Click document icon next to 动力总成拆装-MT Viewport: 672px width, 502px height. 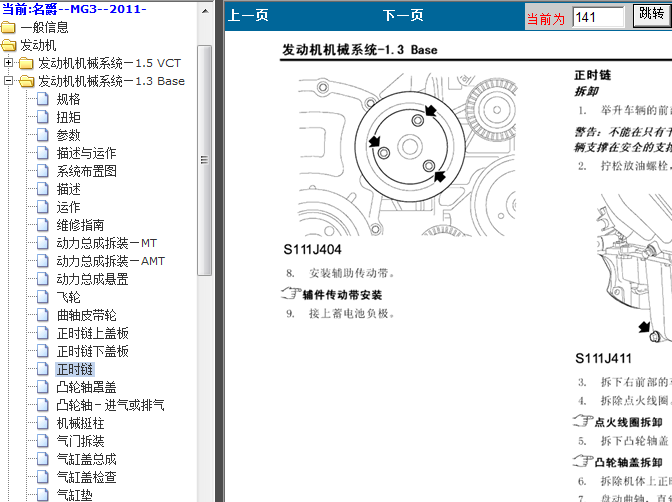42,243
